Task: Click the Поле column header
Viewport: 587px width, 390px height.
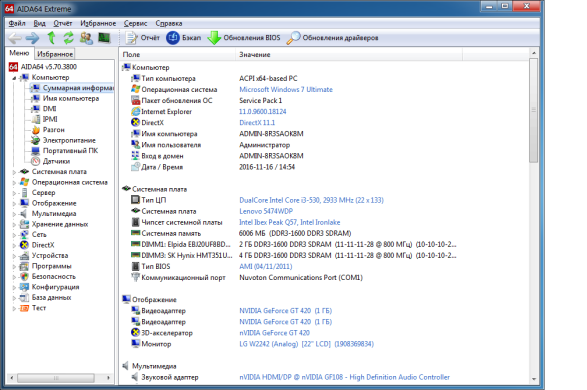Action: pyautogui.click(x=177, y=54)
